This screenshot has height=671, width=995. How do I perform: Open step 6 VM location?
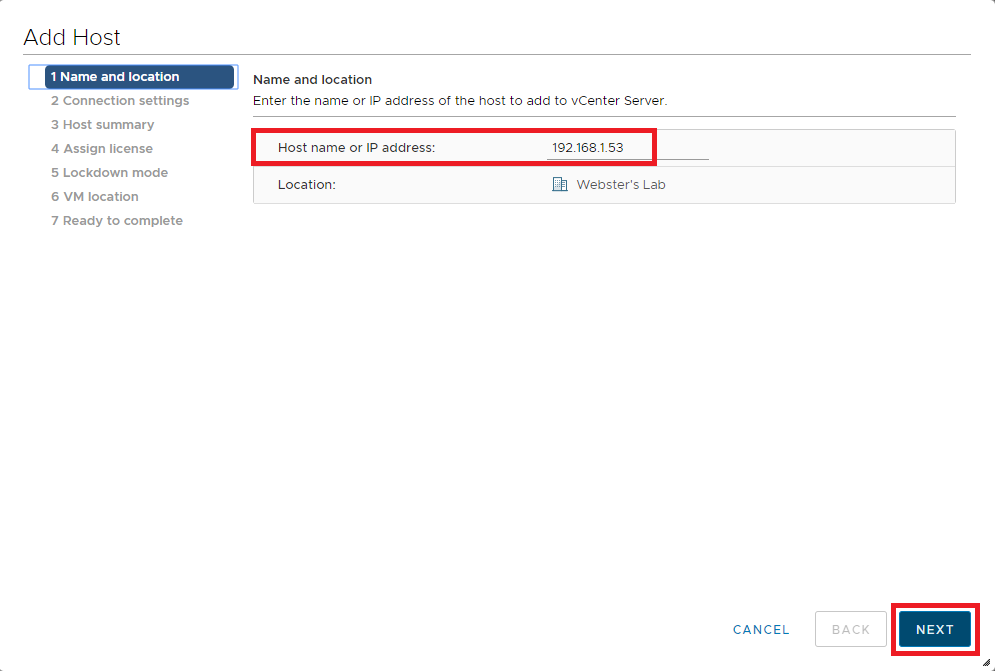pyautogui.click(x=95, y=197)
